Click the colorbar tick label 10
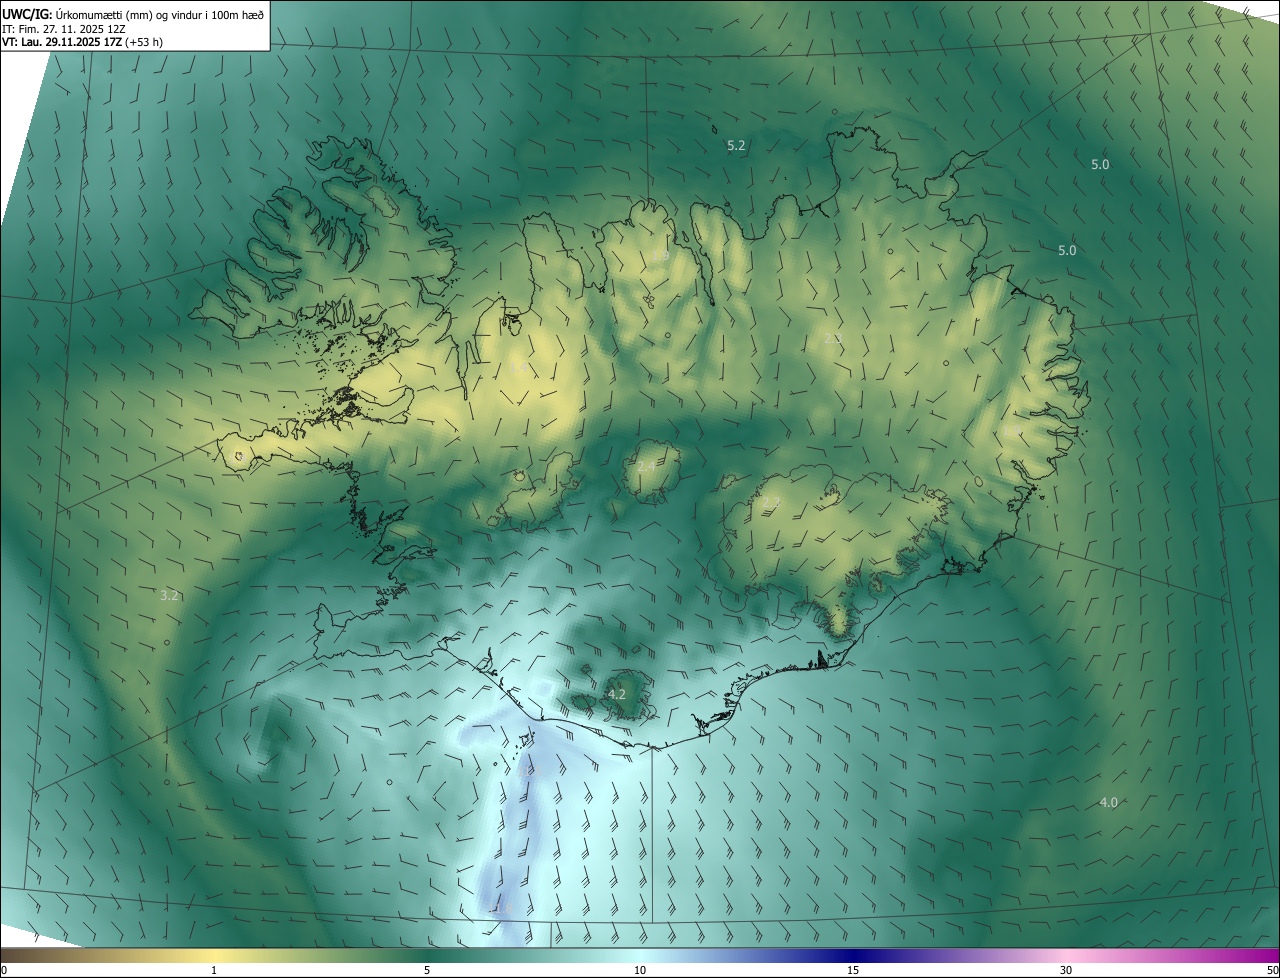The width and height of the screenshot is (1280, 978). point(640,971)
